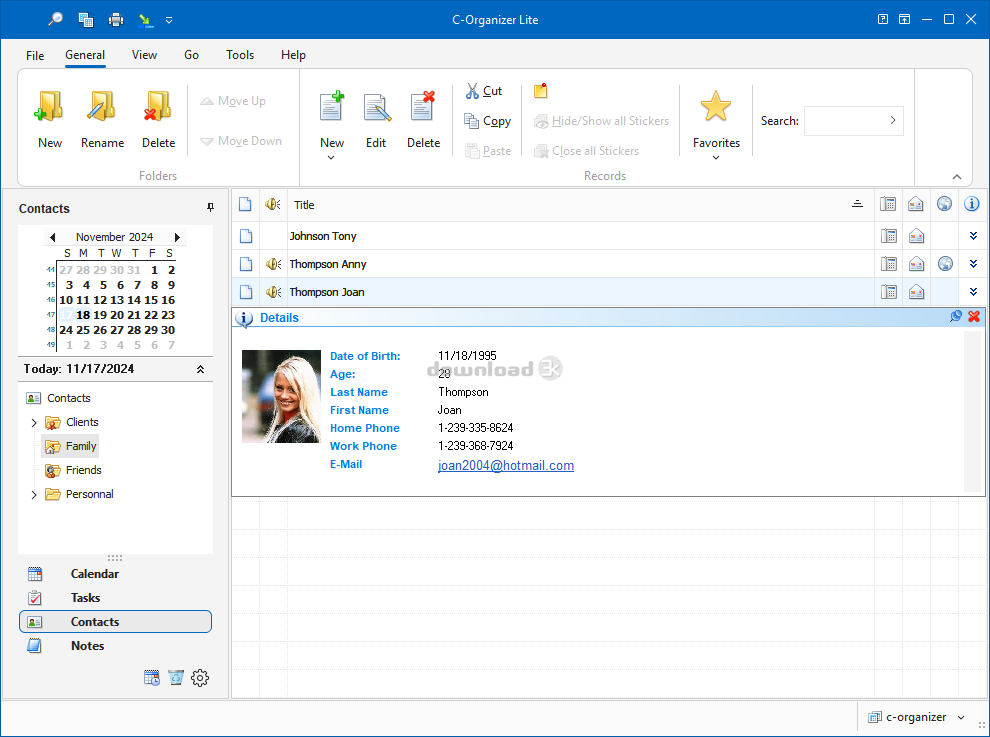Click the Rename folder icon

tap(102, 108)
